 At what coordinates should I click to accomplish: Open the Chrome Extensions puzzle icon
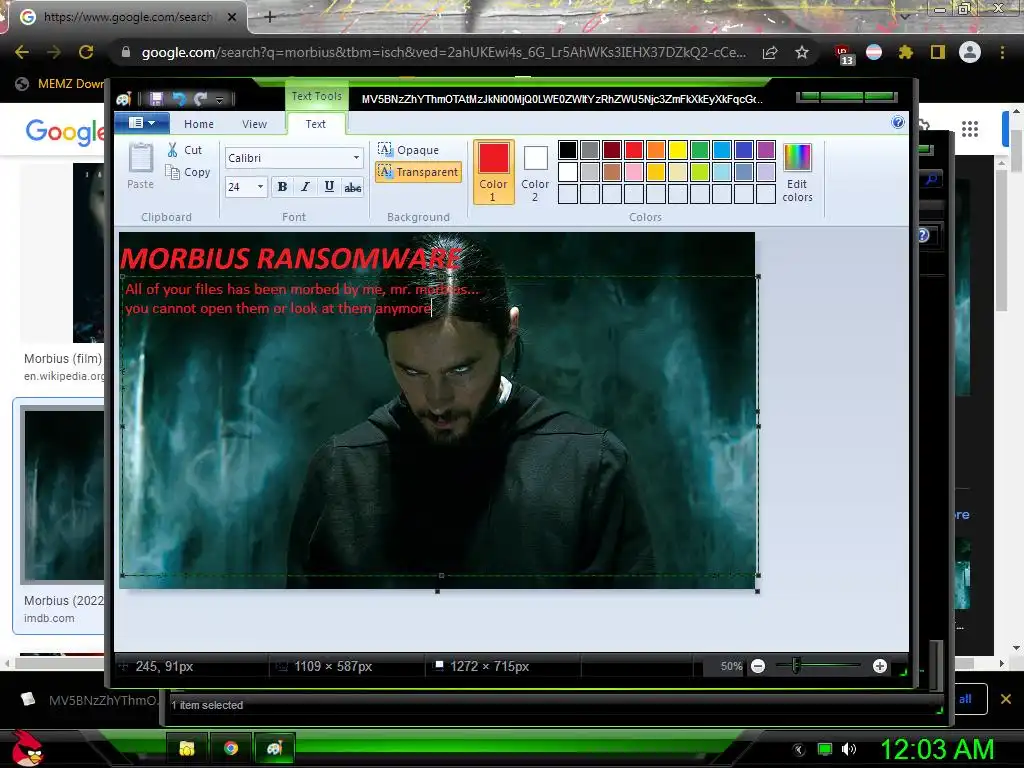(905, 52)
